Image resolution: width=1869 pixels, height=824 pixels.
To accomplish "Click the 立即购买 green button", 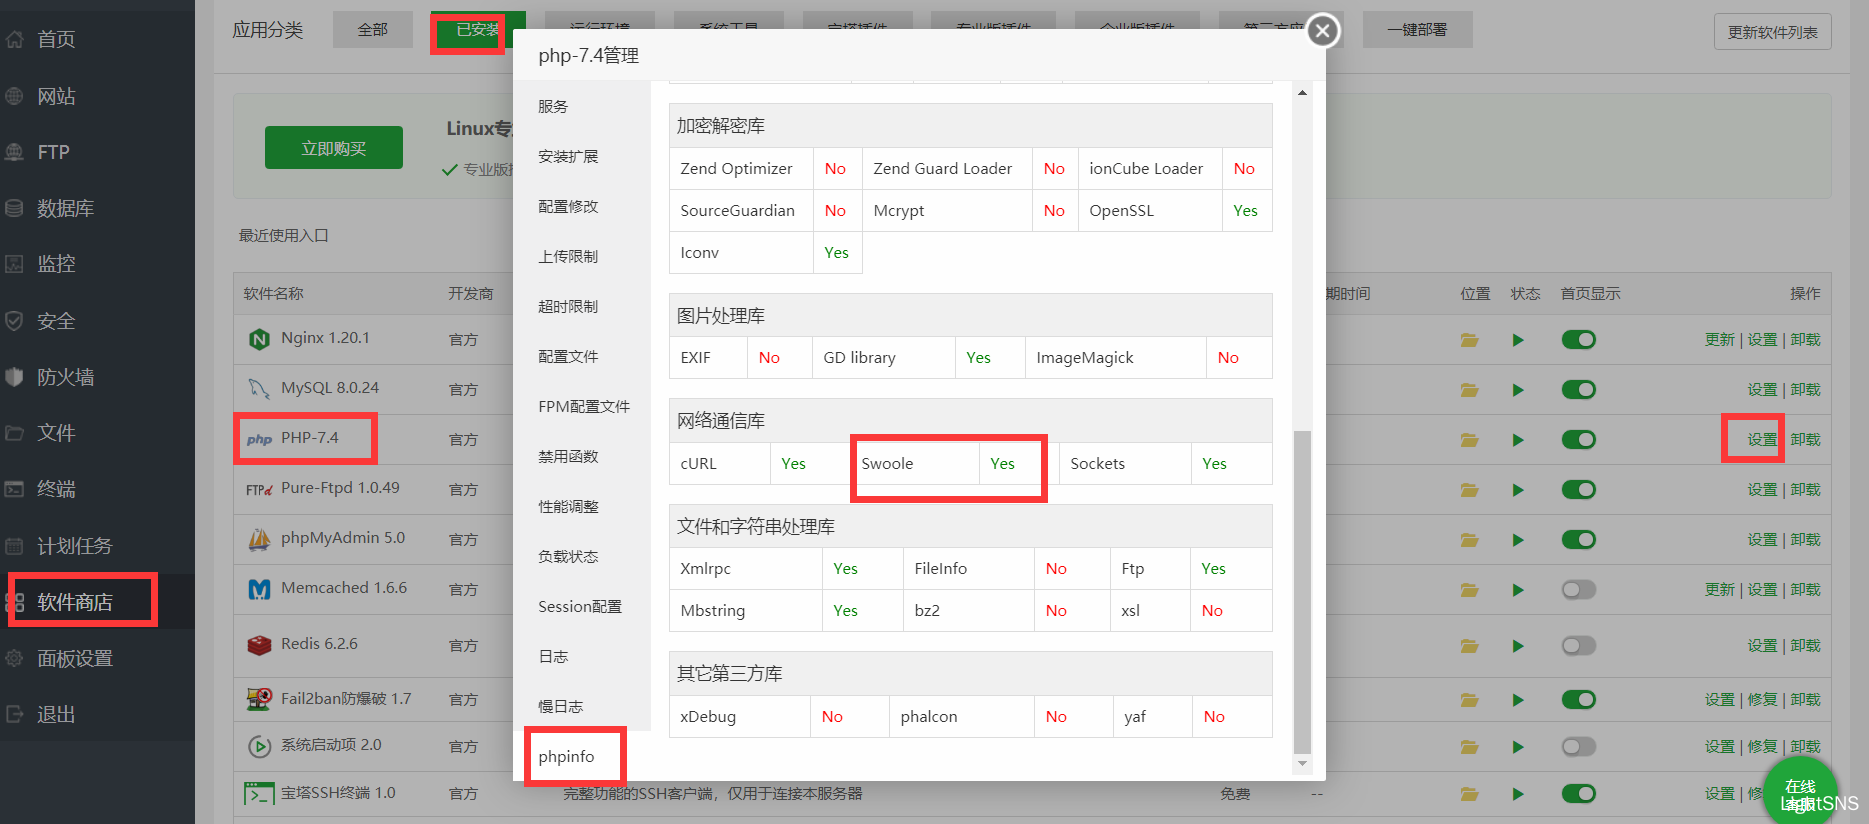I will [x=334, y=148].
